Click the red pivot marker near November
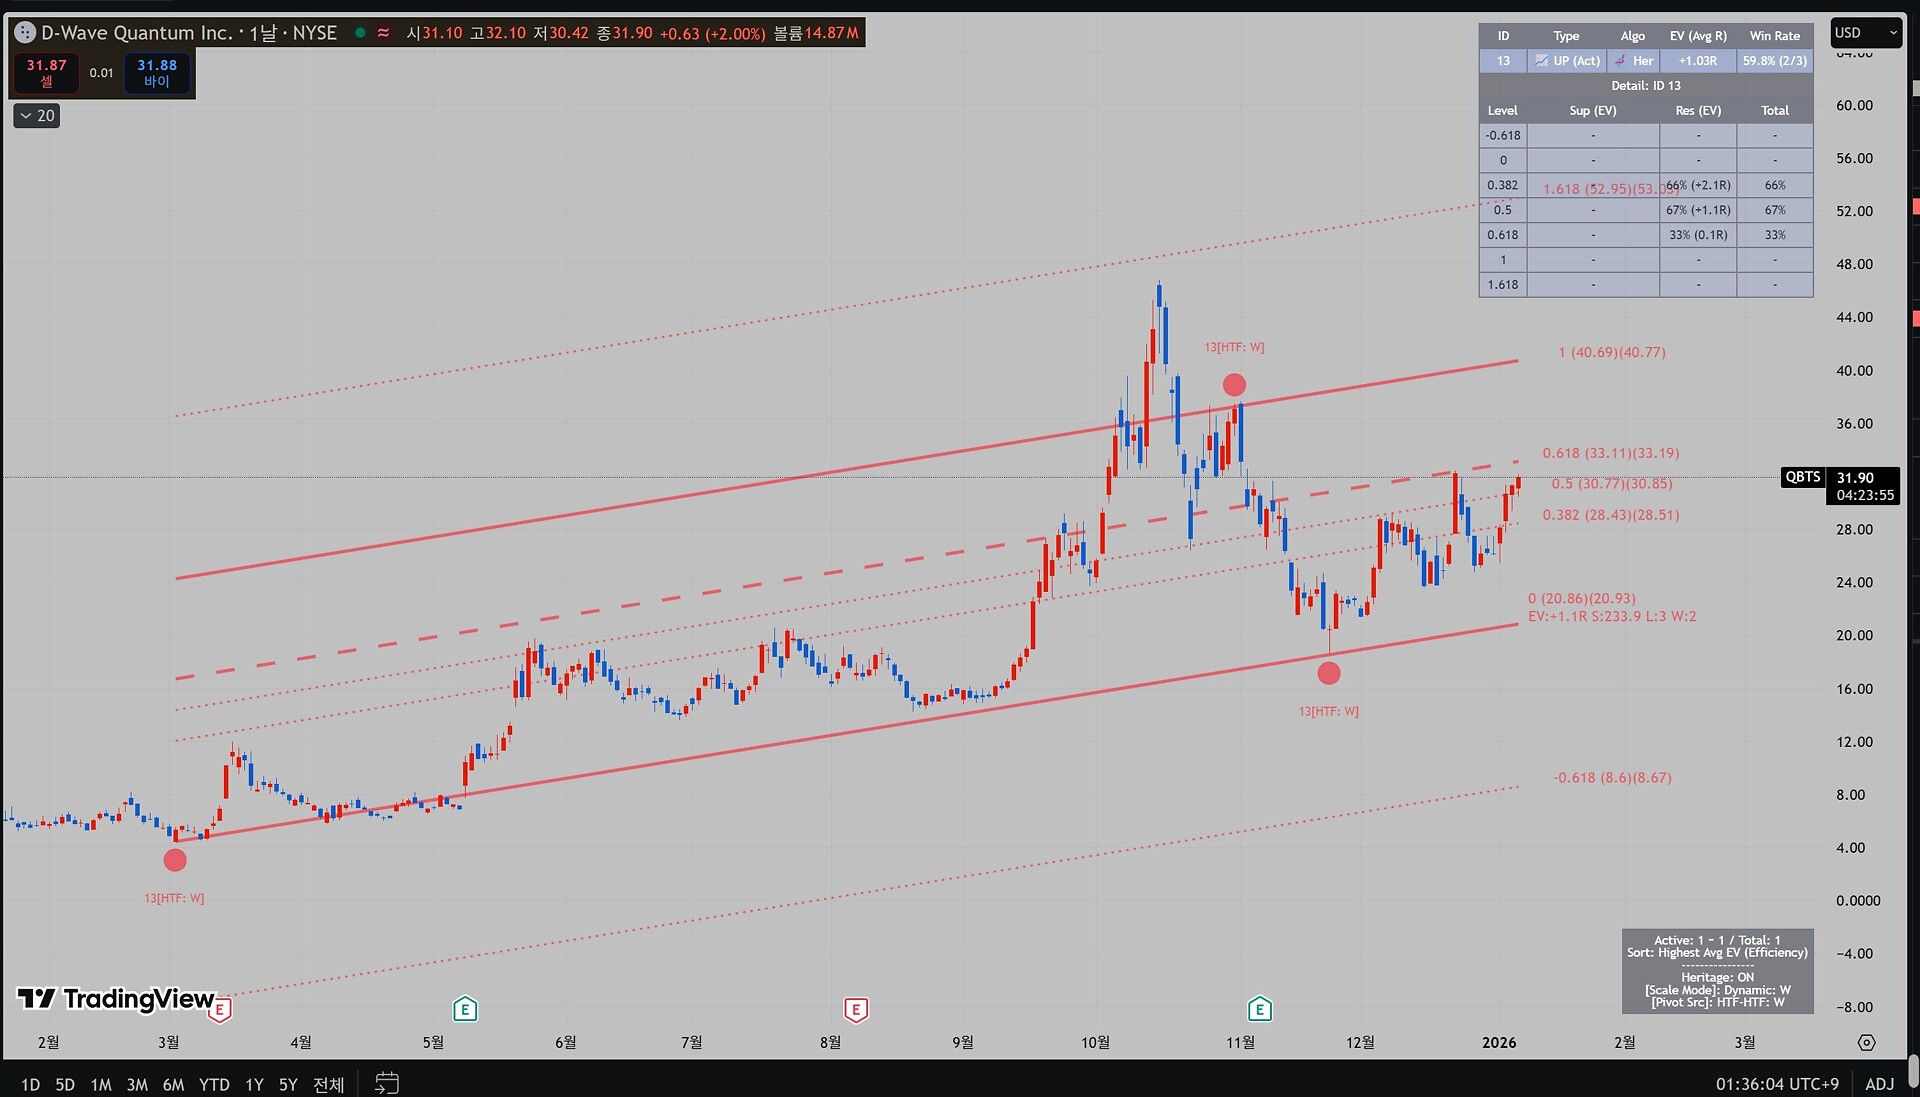The width and height of the screenshot is (1920, 1097). click(x=1234, y=385)
